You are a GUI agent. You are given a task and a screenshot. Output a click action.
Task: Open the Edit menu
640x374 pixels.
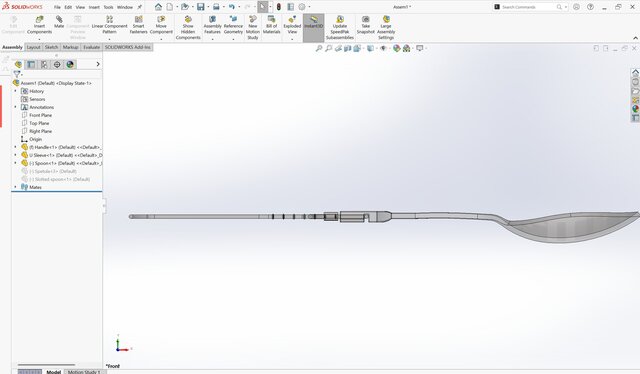coord(68,7)
